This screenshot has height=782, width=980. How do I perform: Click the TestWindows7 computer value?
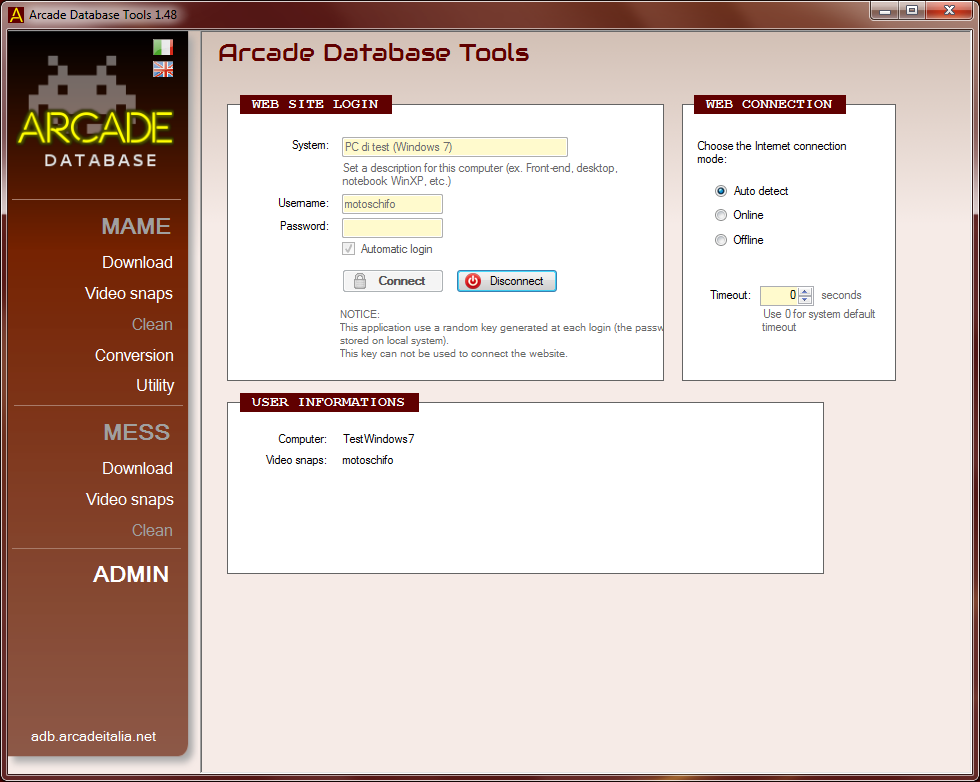378,439
